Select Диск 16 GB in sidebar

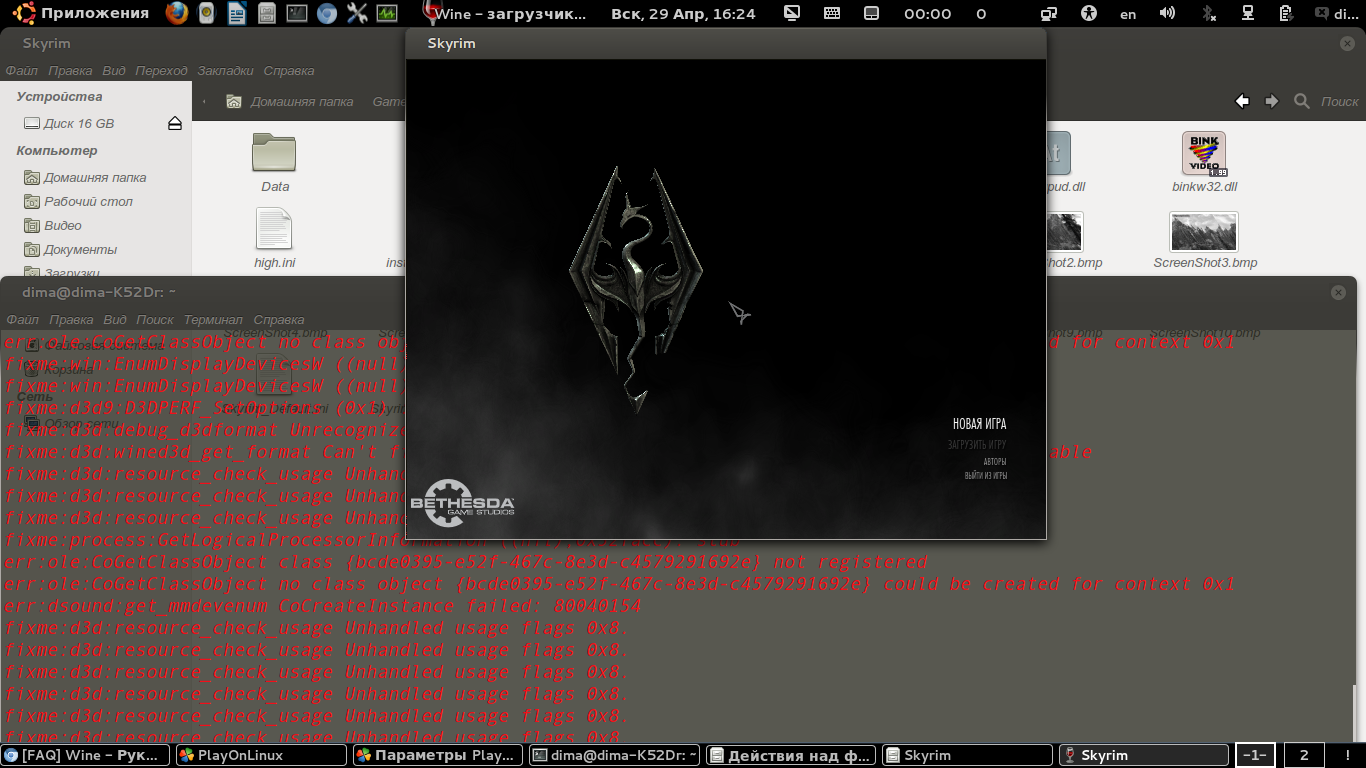pos(79,123)
